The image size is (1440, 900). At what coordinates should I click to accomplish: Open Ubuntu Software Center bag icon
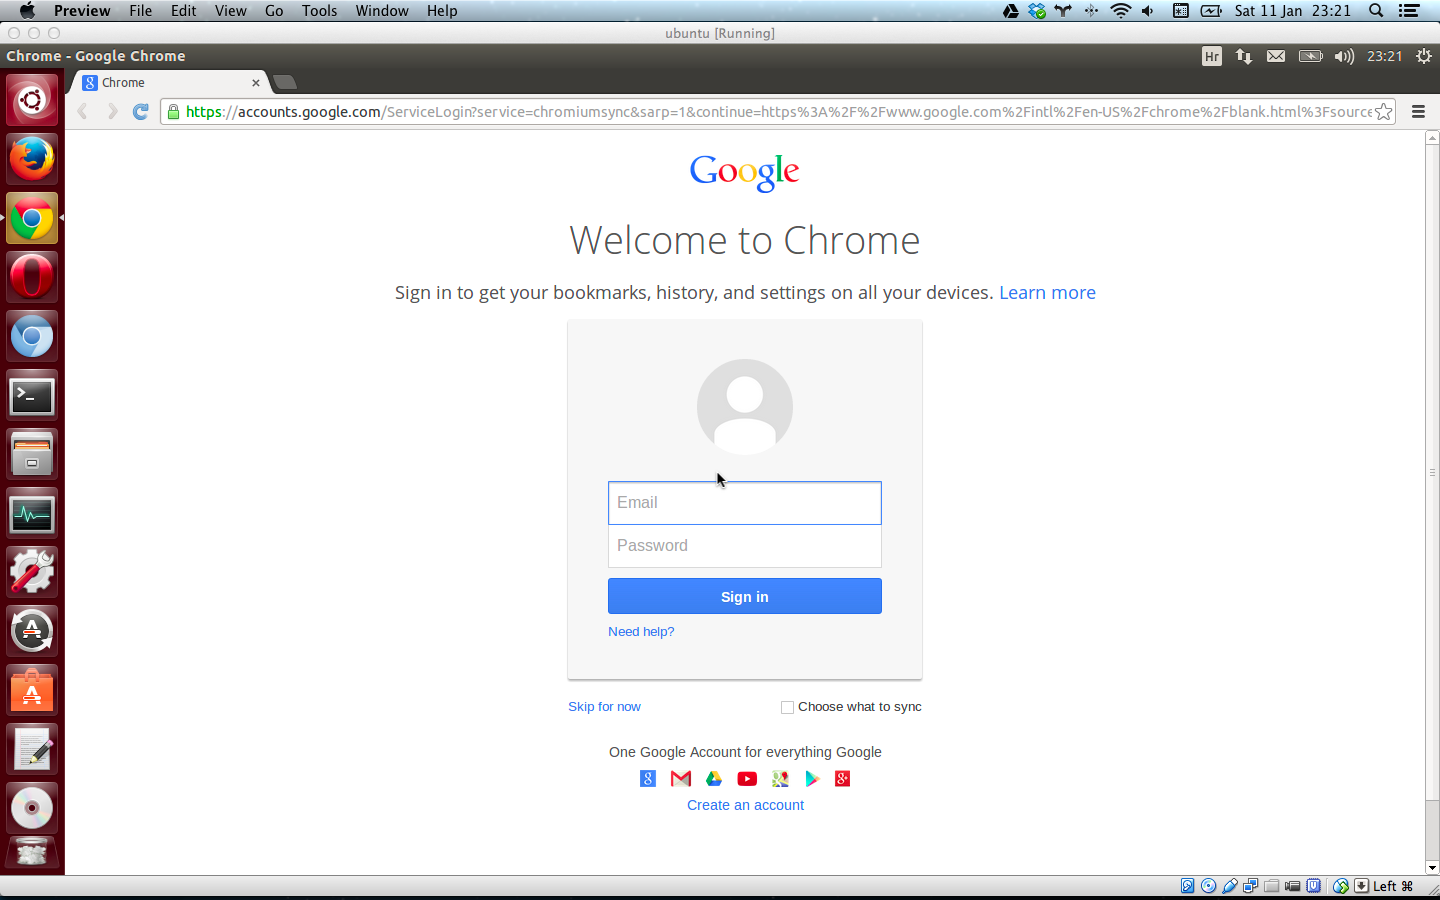[32, 691]
